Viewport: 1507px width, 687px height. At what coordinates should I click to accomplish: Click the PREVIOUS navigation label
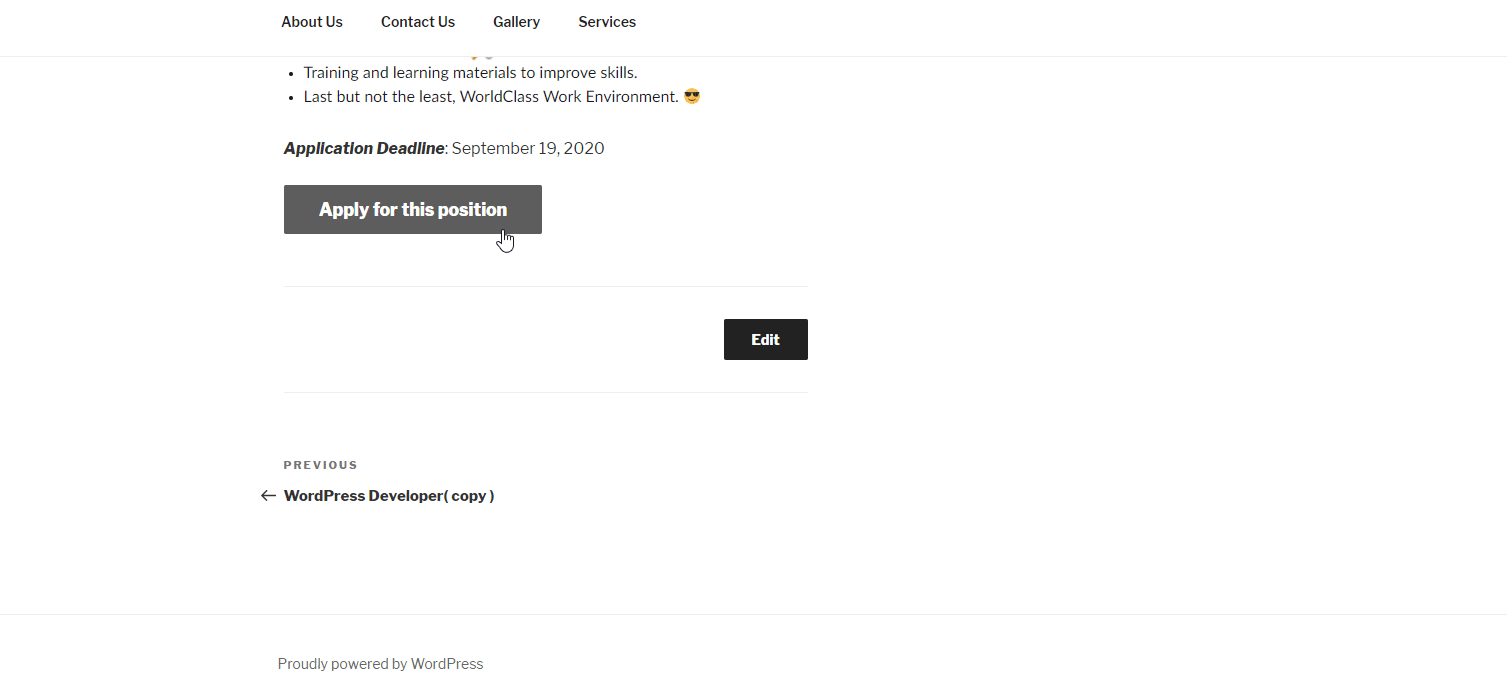320,465
